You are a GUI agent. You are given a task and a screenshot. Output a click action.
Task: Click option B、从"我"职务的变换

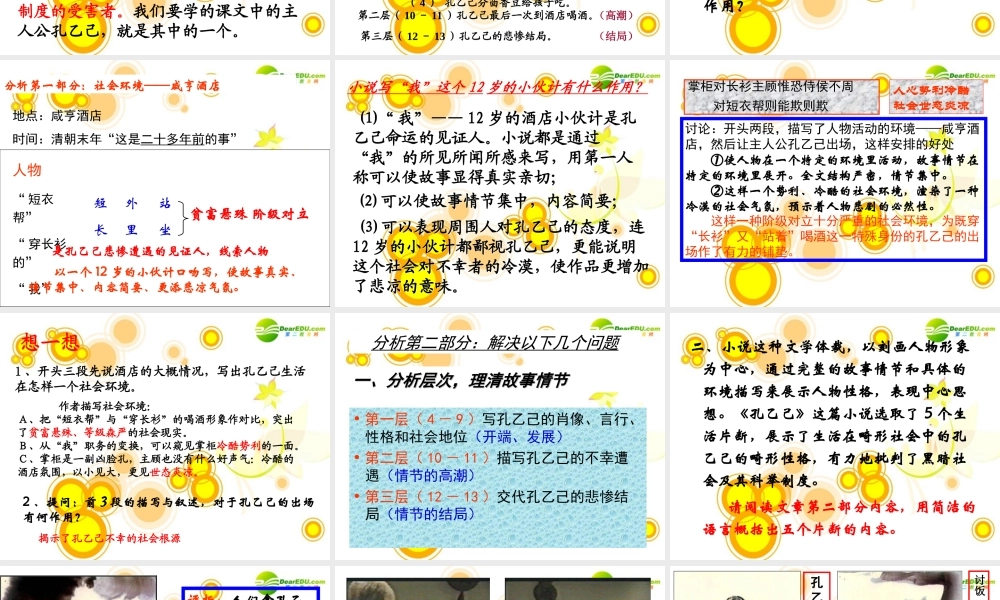(160, 446)
